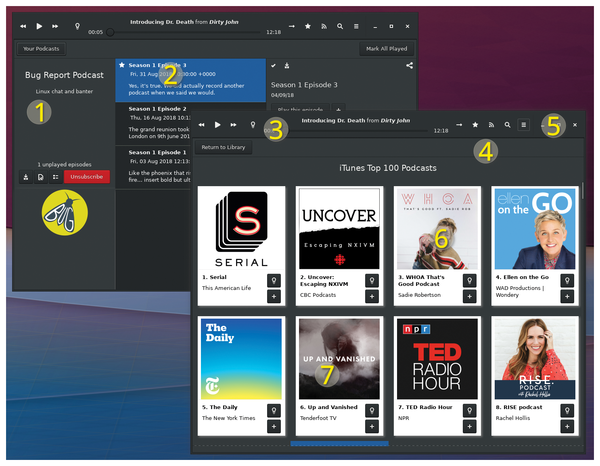Add Up and Vanished with its plus button
Screen dimensions: 600x466
click(372, 427)
